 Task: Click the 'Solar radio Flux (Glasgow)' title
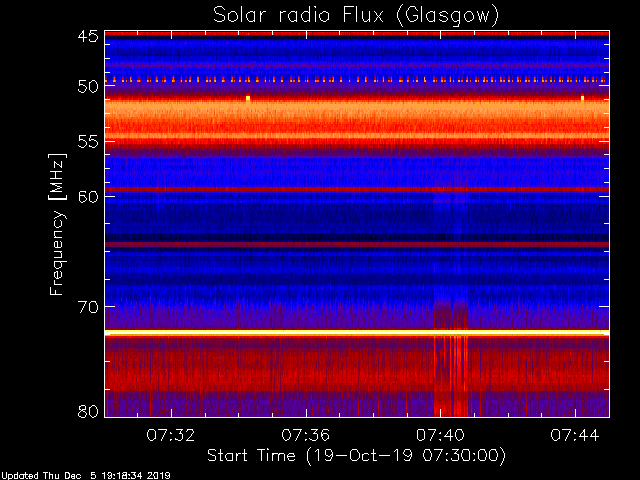[356, 16]
